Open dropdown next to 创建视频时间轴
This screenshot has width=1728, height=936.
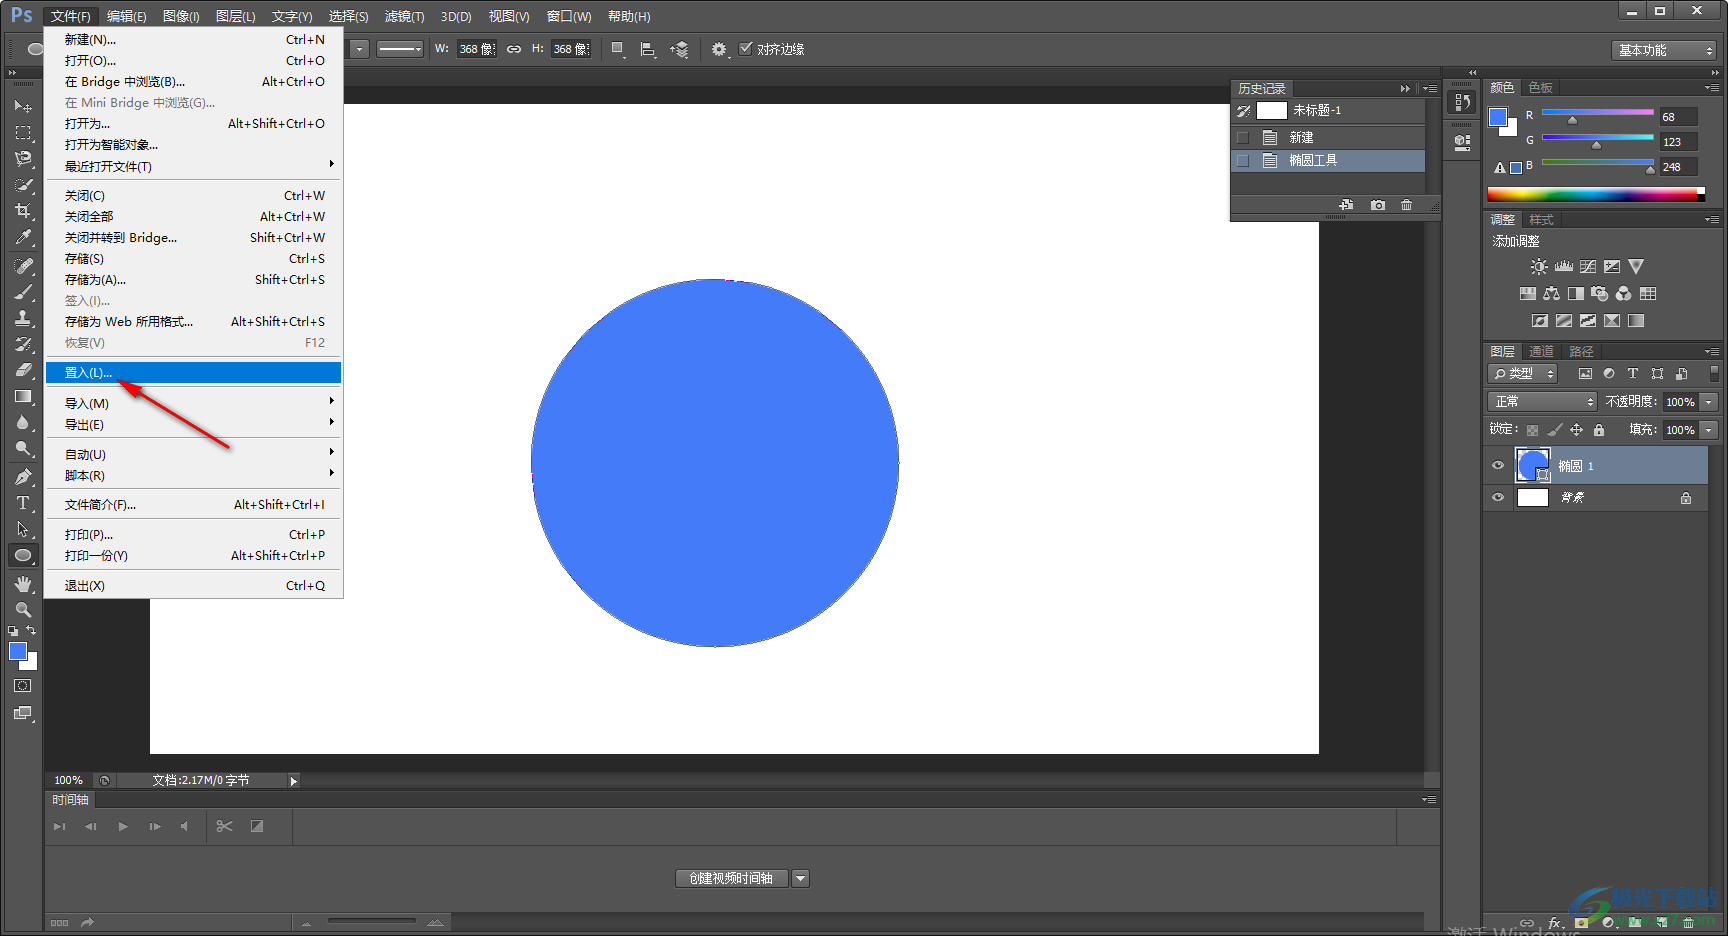[800, 878]
